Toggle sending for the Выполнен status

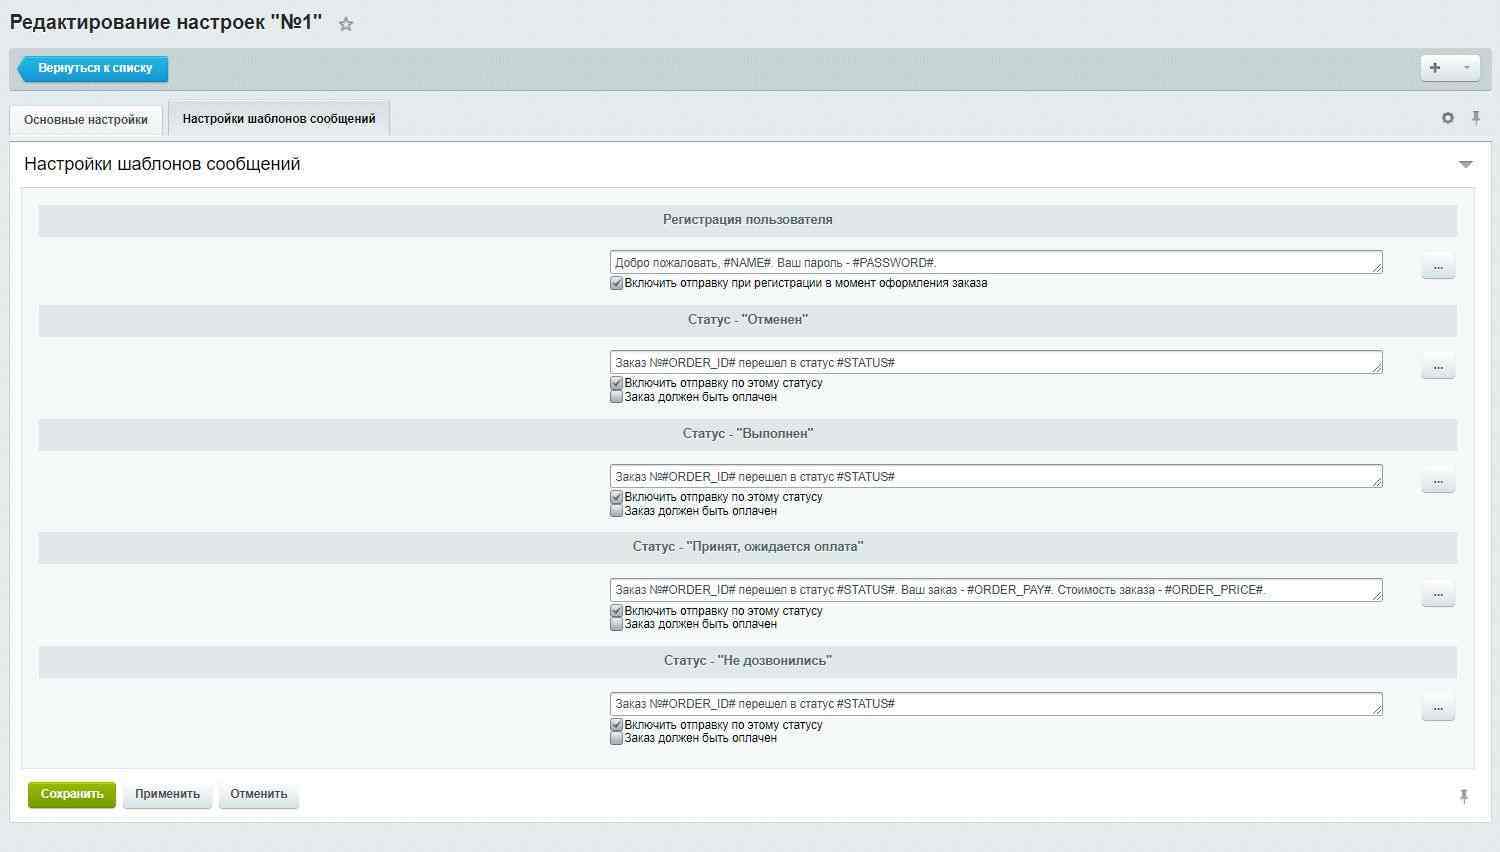616,498
